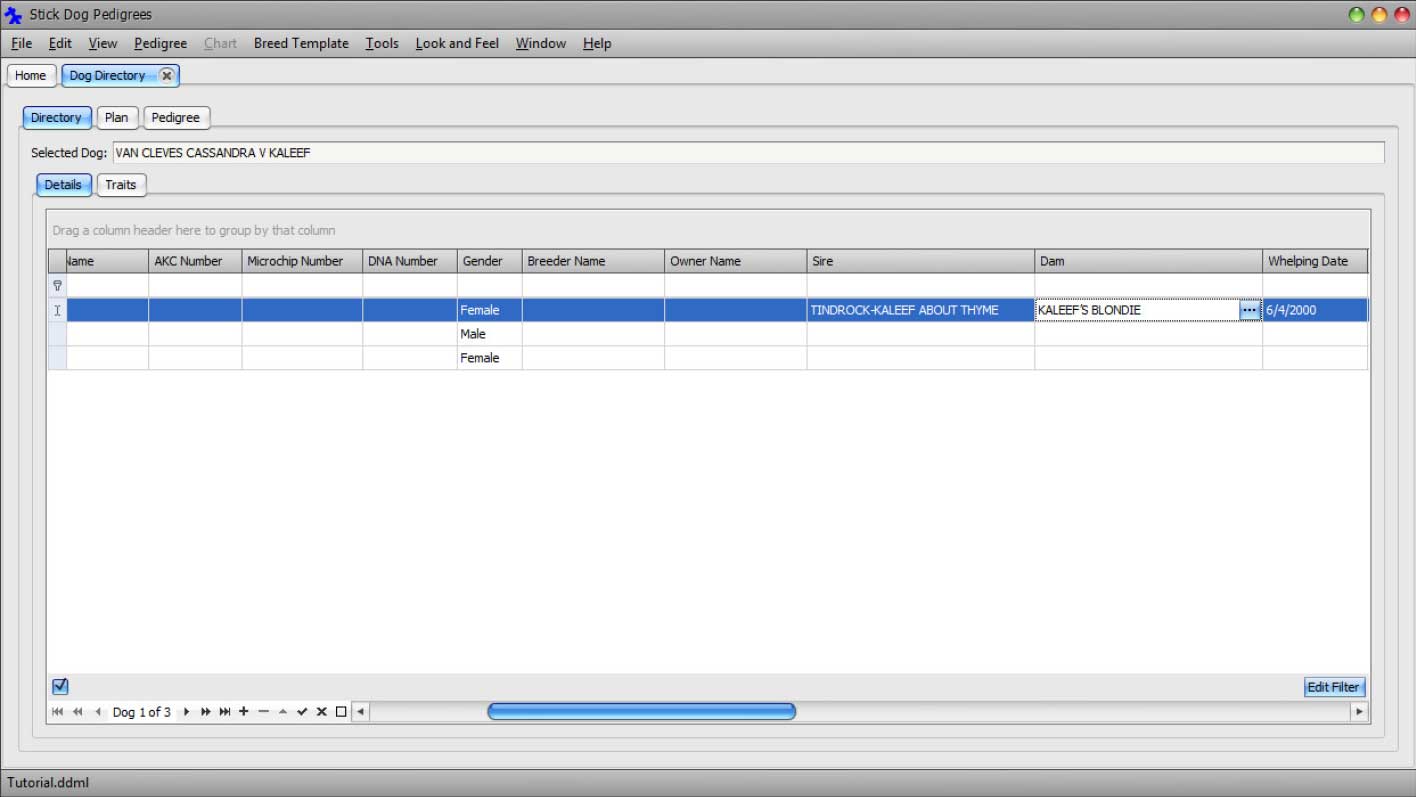Jump to the last dog record
The width and height of the screenshot is (1416, 797).
point(225,712)
